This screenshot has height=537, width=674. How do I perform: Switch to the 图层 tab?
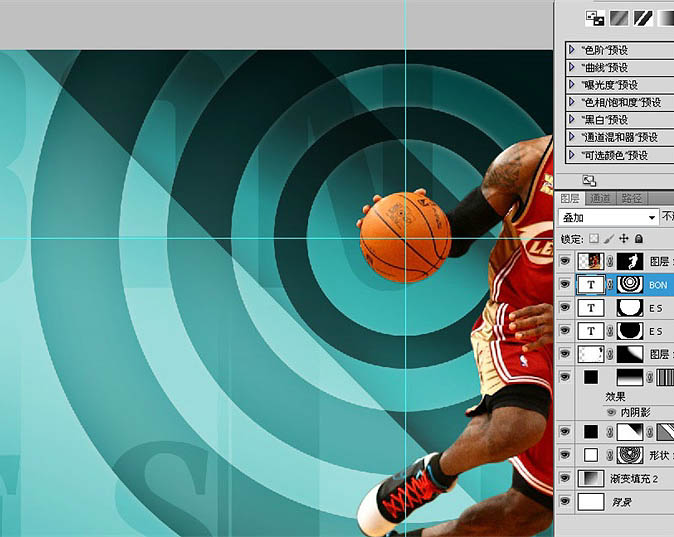coord(570,198)
